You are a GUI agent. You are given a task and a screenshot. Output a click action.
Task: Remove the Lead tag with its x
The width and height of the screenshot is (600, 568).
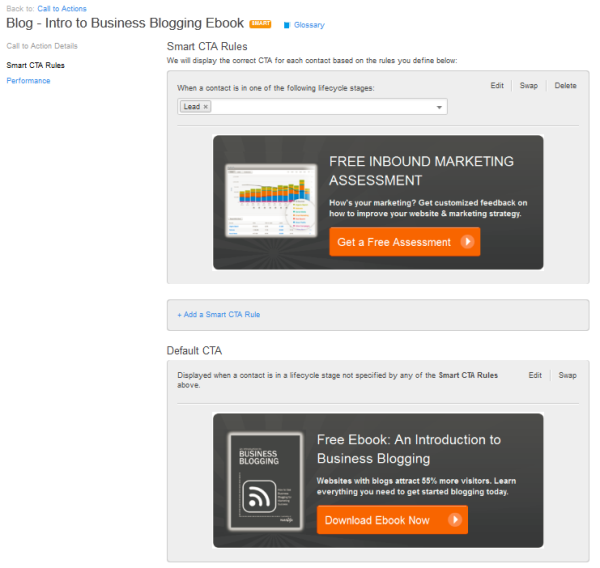pos(206,107)
